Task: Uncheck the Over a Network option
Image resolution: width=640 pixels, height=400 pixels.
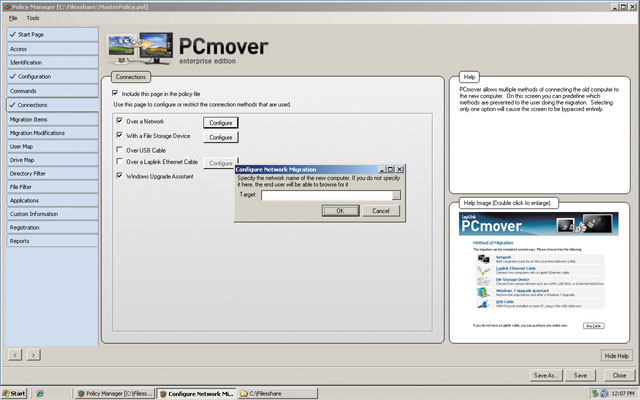Action: (x=120, y=121)
